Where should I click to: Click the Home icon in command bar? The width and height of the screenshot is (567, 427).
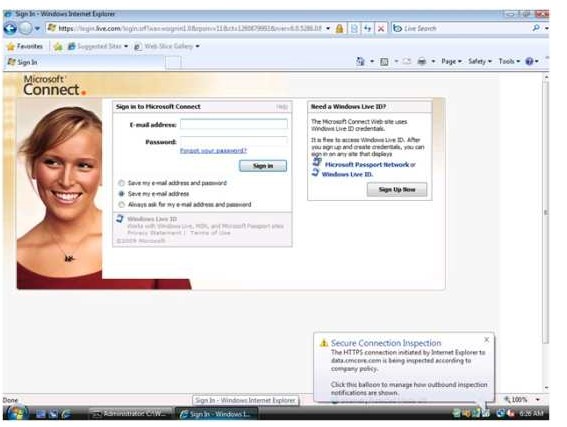[360, 61]
